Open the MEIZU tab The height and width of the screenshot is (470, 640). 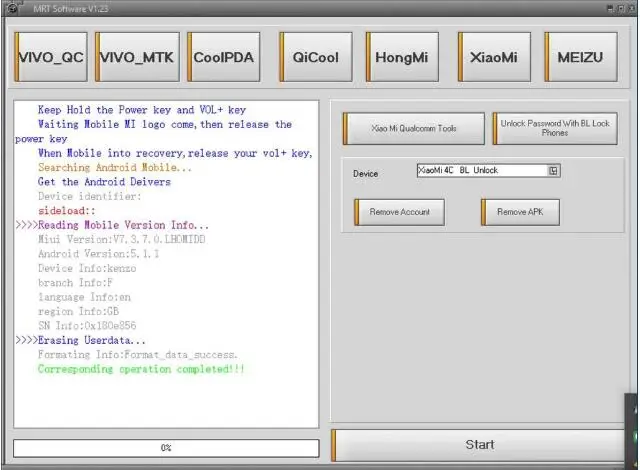pos(580,57)
